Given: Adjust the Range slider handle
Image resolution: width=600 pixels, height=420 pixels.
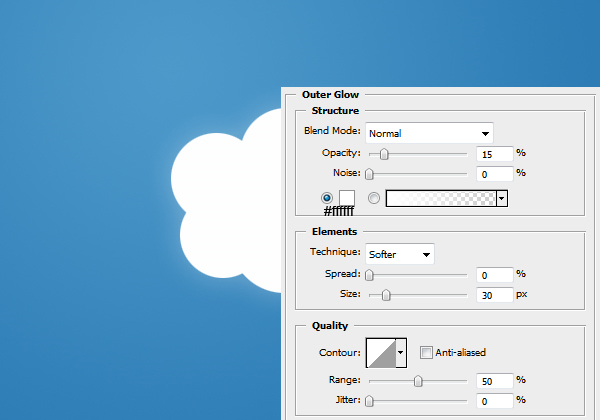Looking at the screenshot, I should click(x=418, y=381).
